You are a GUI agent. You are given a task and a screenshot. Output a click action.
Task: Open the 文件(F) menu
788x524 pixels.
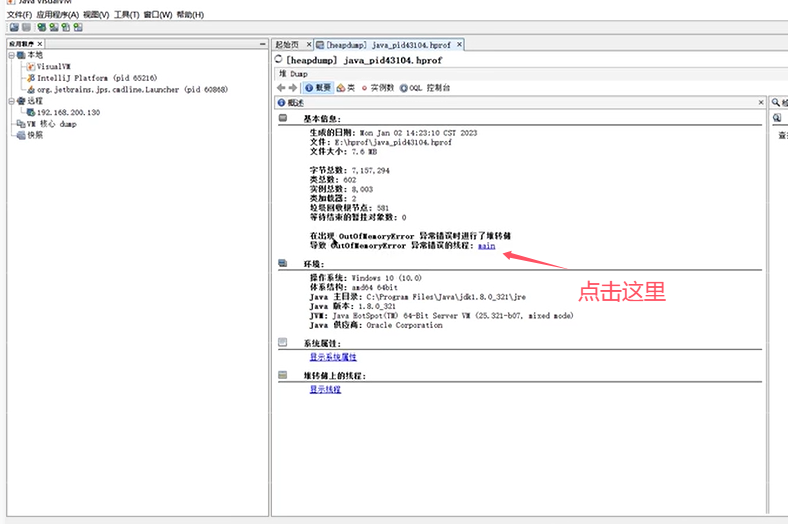coord(19,15)
